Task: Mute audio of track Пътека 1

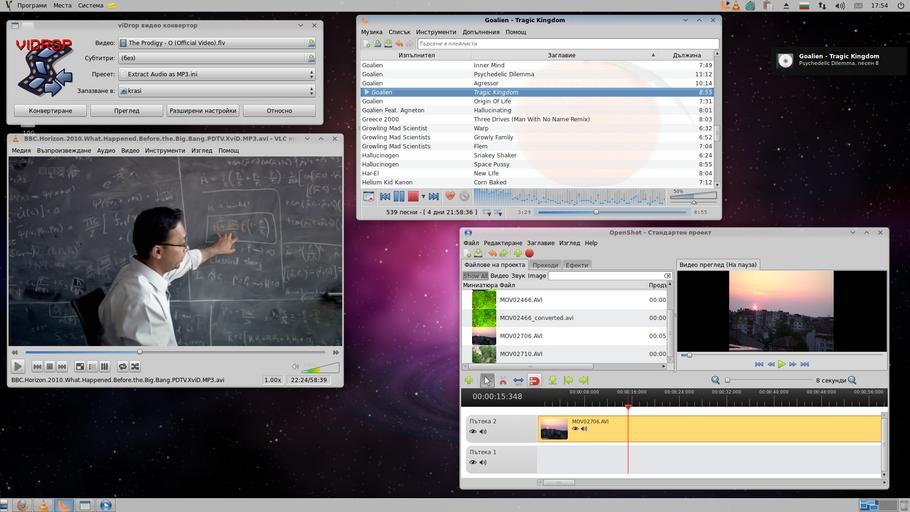Action: pos(483,463)
